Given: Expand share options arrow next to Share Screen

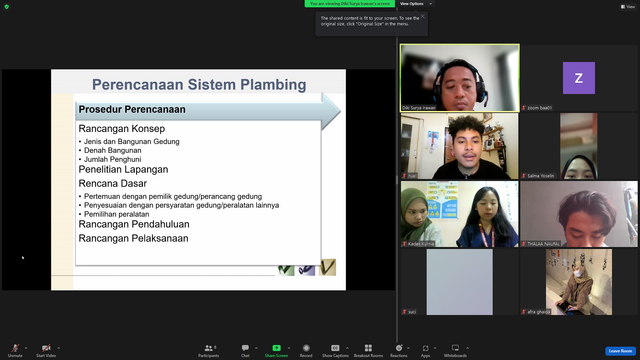Looking at the screenshot, I should [x=289, y=348].
